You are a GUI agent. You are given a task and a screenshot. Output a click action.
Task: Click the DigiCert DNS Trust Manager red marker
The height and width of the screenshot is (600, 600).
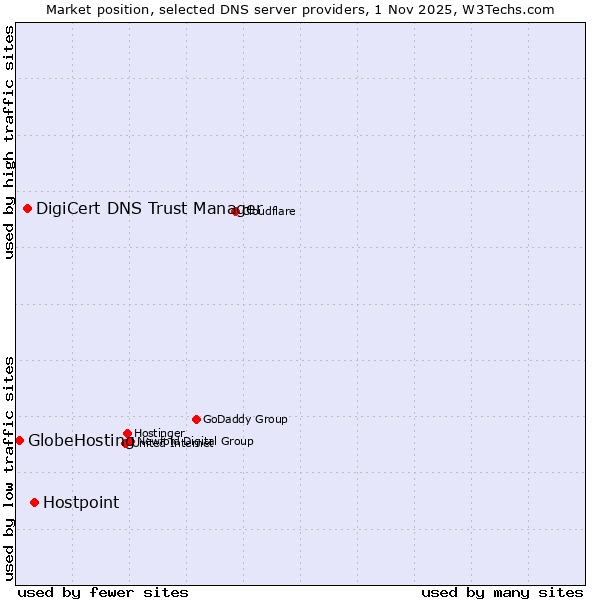point(27,208)
